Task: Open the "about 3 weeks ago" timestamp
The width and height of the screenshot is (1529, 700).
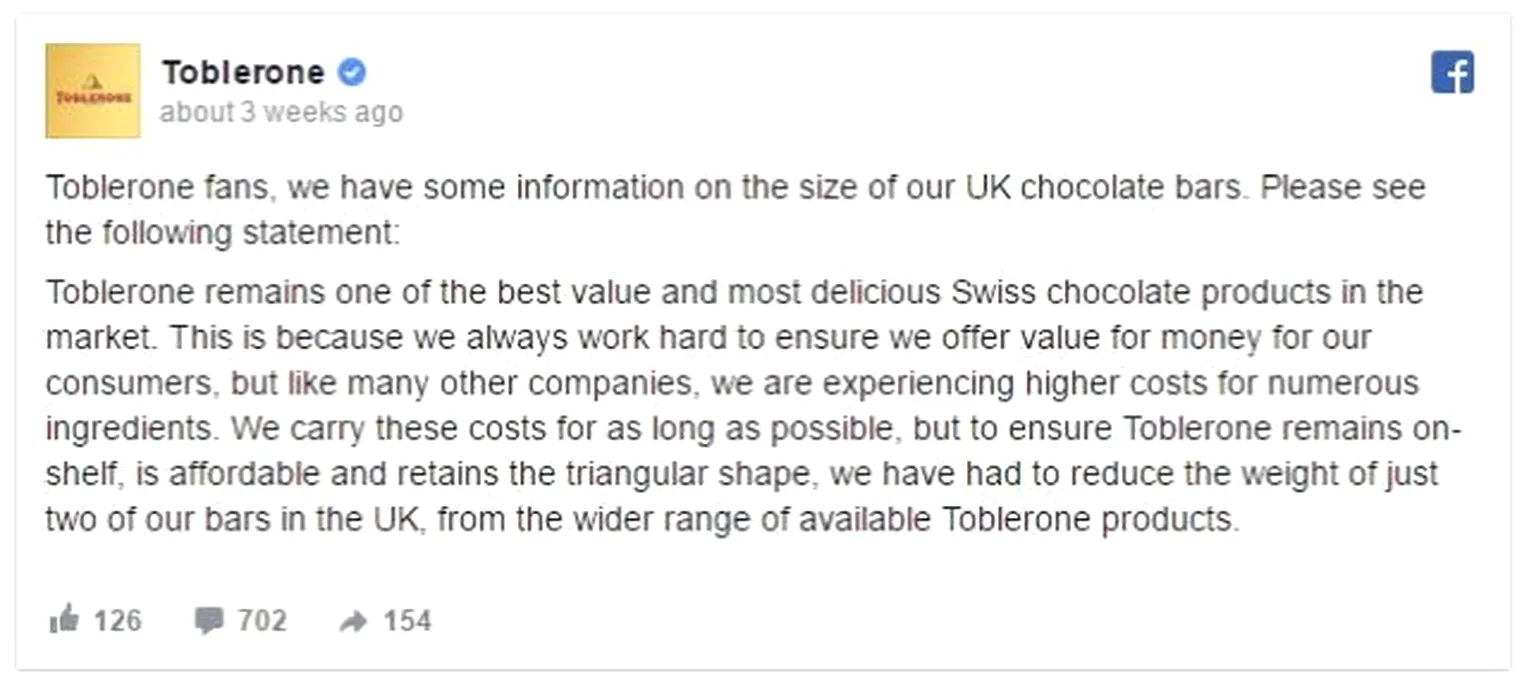Action: point(281,112)
